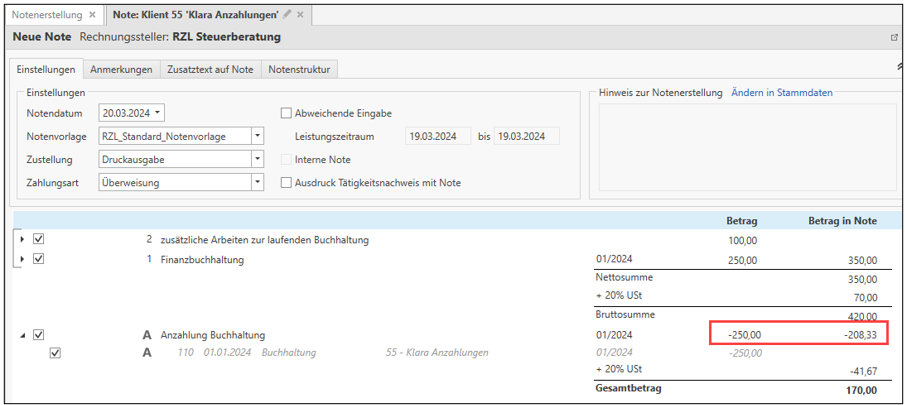The width and height of the screenshot is (905, 405).
Task: Click the pop-out window icon at top right
Action: point(894,38)
